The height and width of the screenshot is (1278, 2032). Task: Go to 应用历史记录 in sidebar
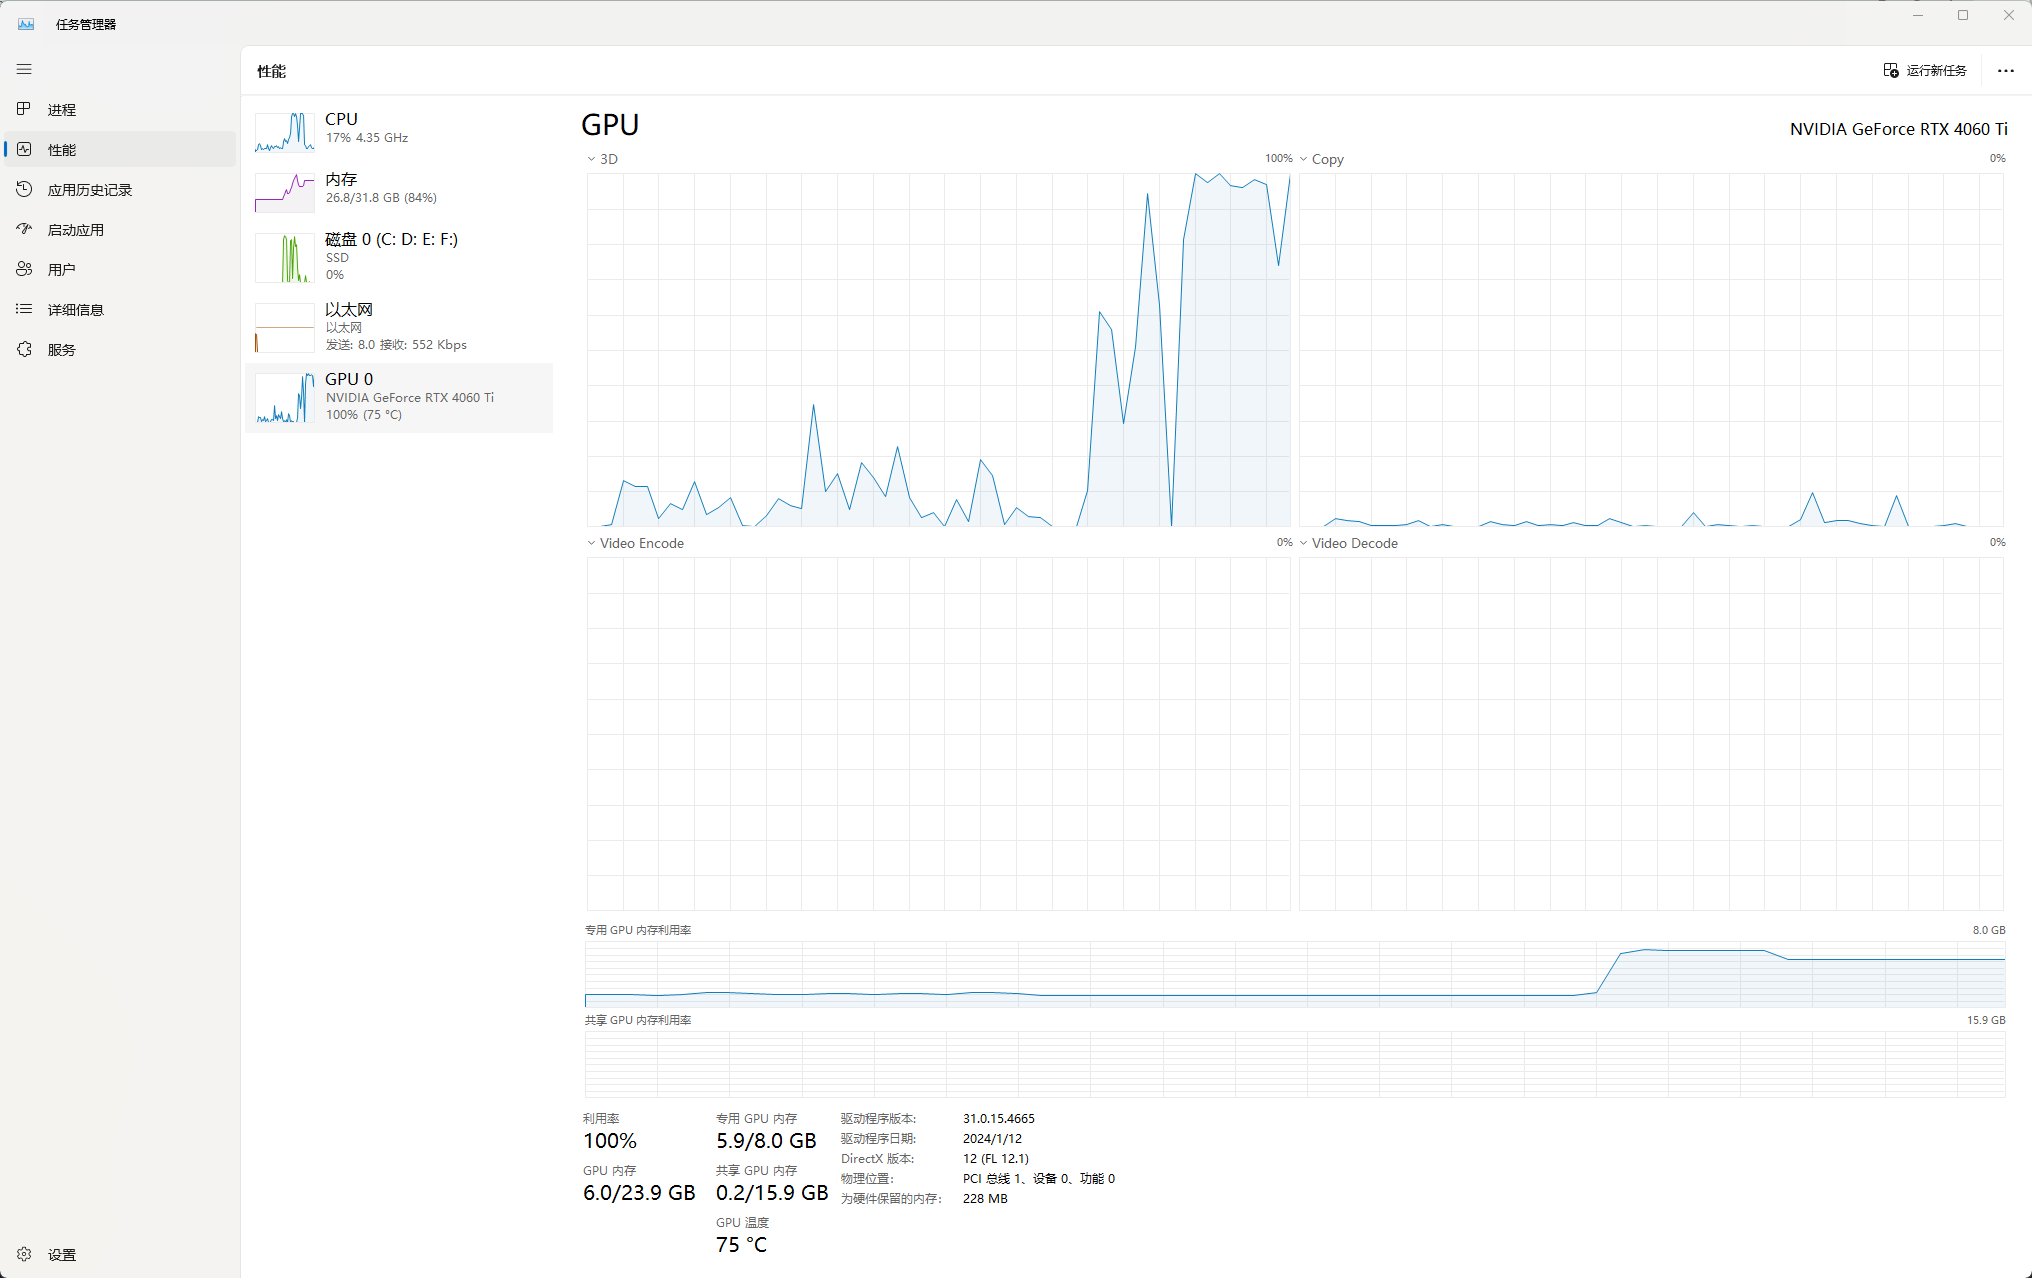120,189
